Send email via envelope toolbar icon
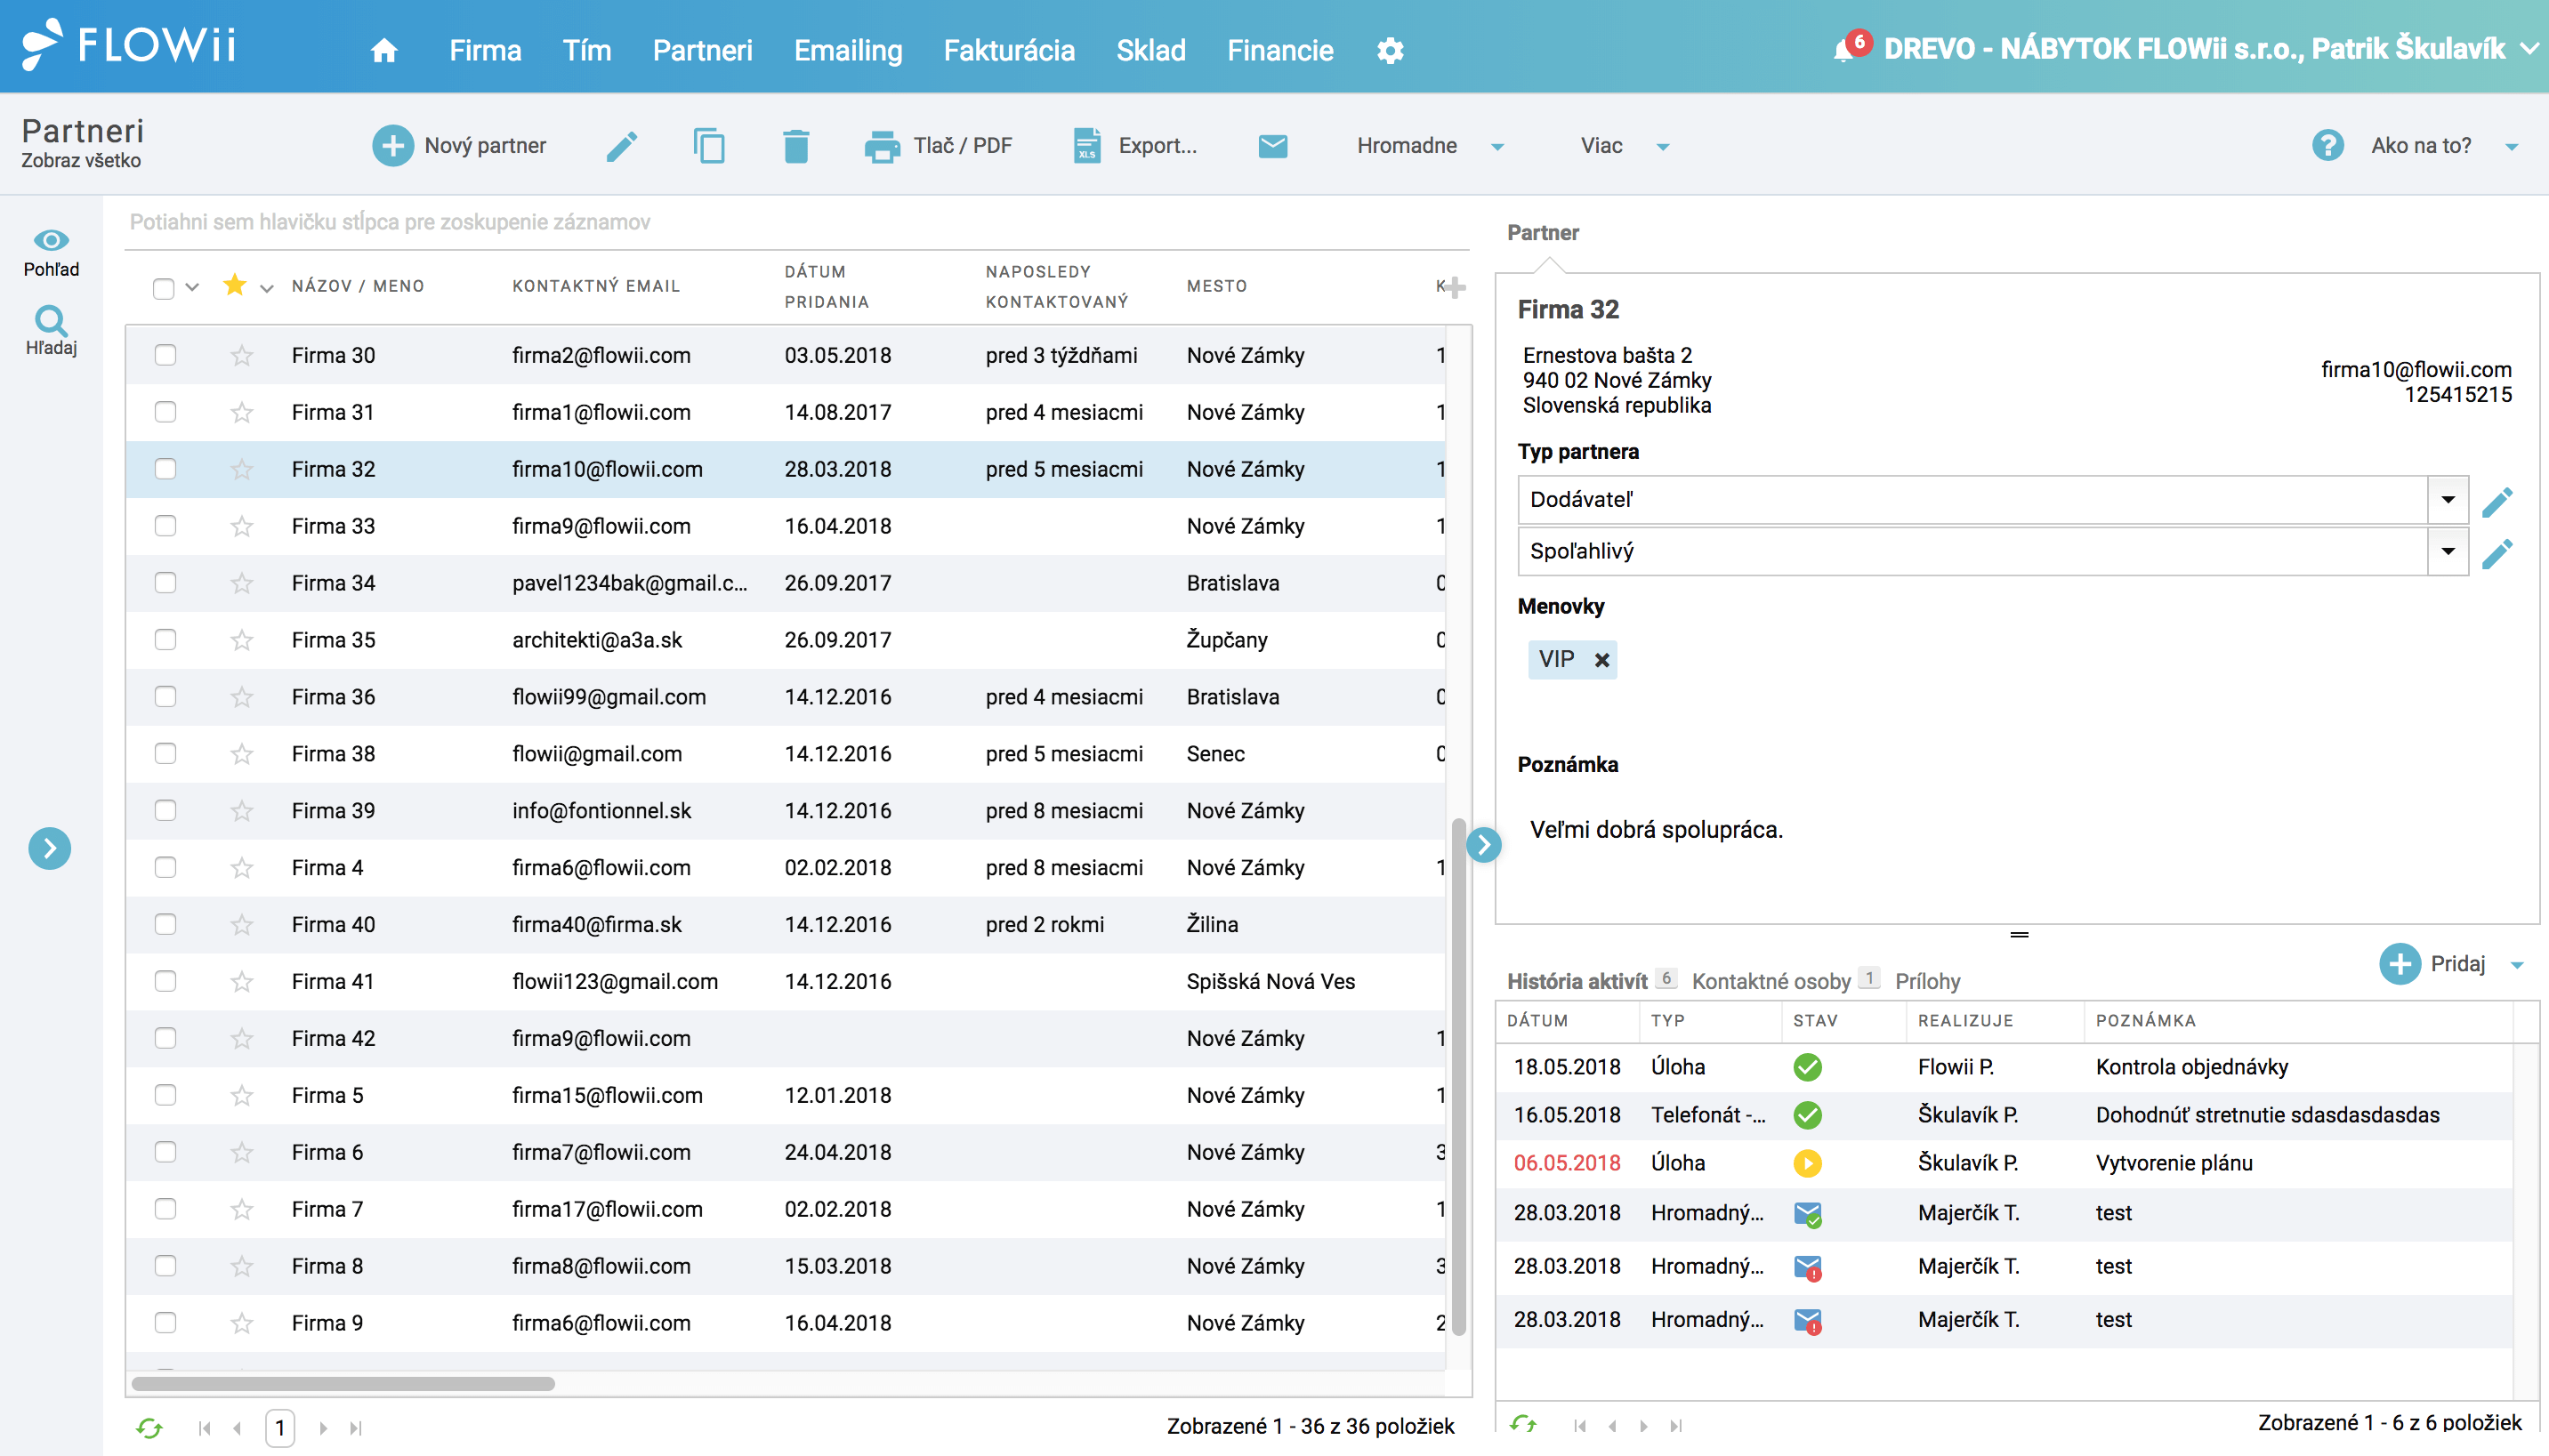 (x=1272, y=146)
